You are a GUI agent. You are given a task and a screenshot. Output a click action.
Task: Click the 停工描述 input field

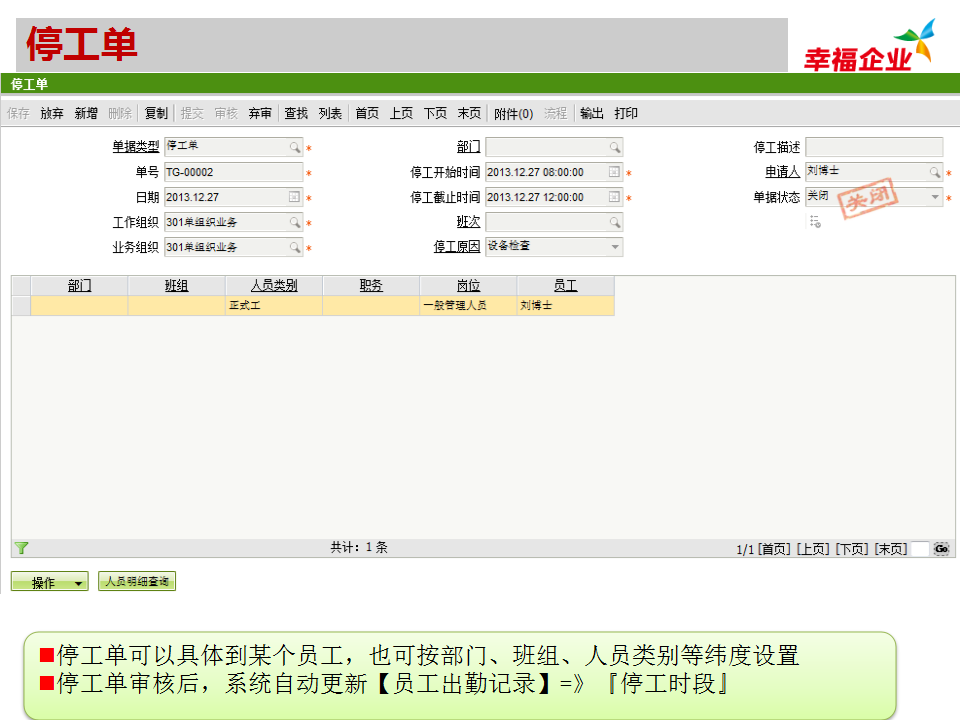click(874, 147)
